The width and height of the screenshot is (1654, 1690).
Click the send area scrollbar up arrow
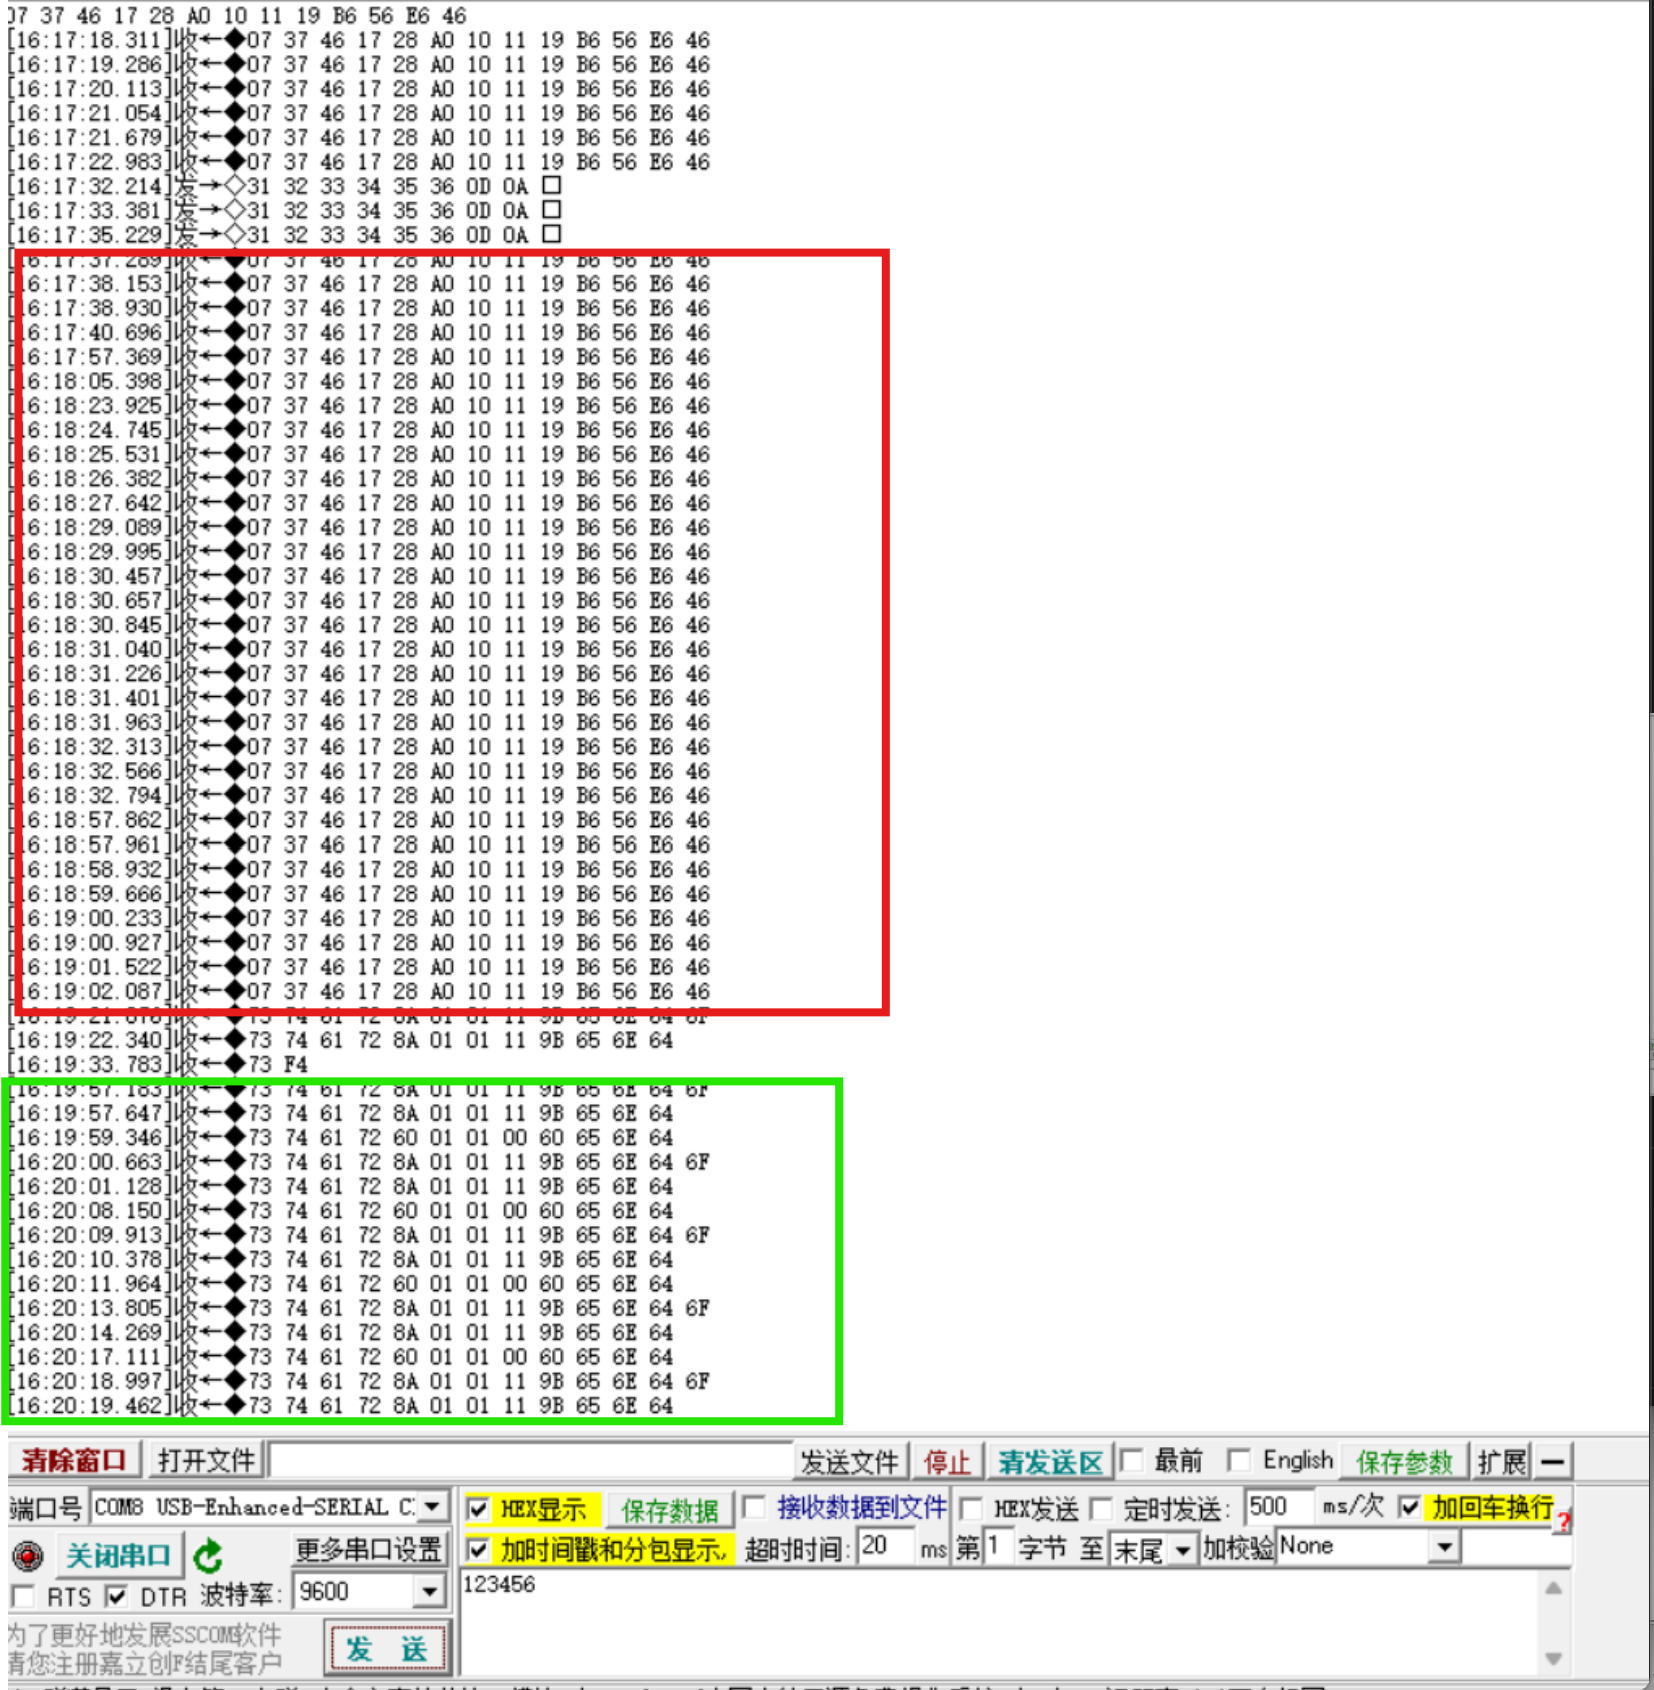pos(1551,1586)
